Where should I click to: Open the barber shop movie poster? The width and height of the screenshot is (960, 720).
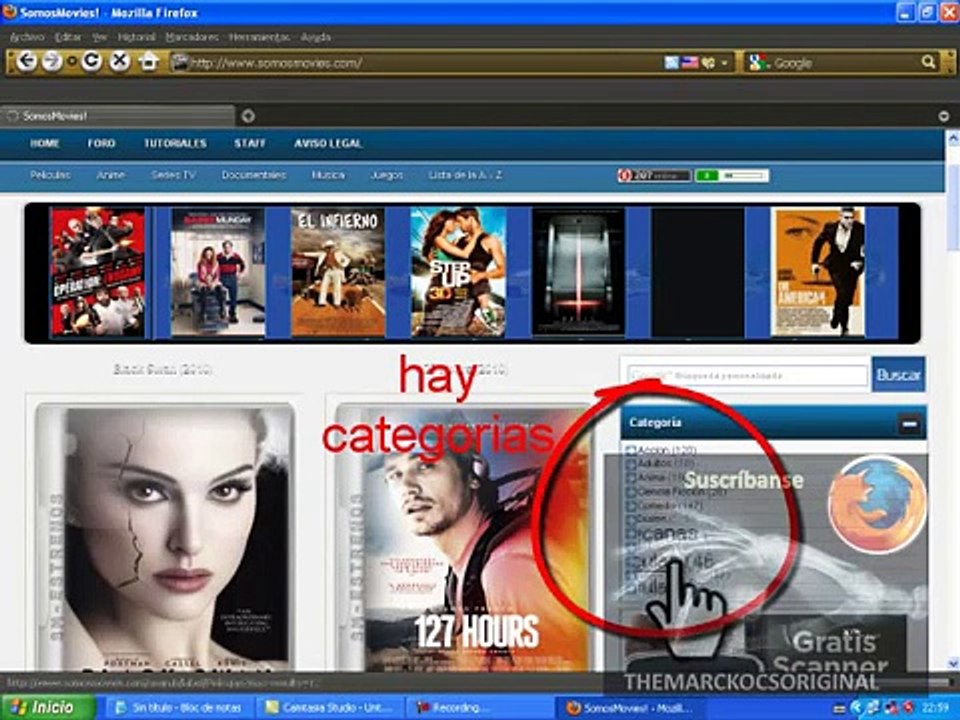[x=218, y=272]
